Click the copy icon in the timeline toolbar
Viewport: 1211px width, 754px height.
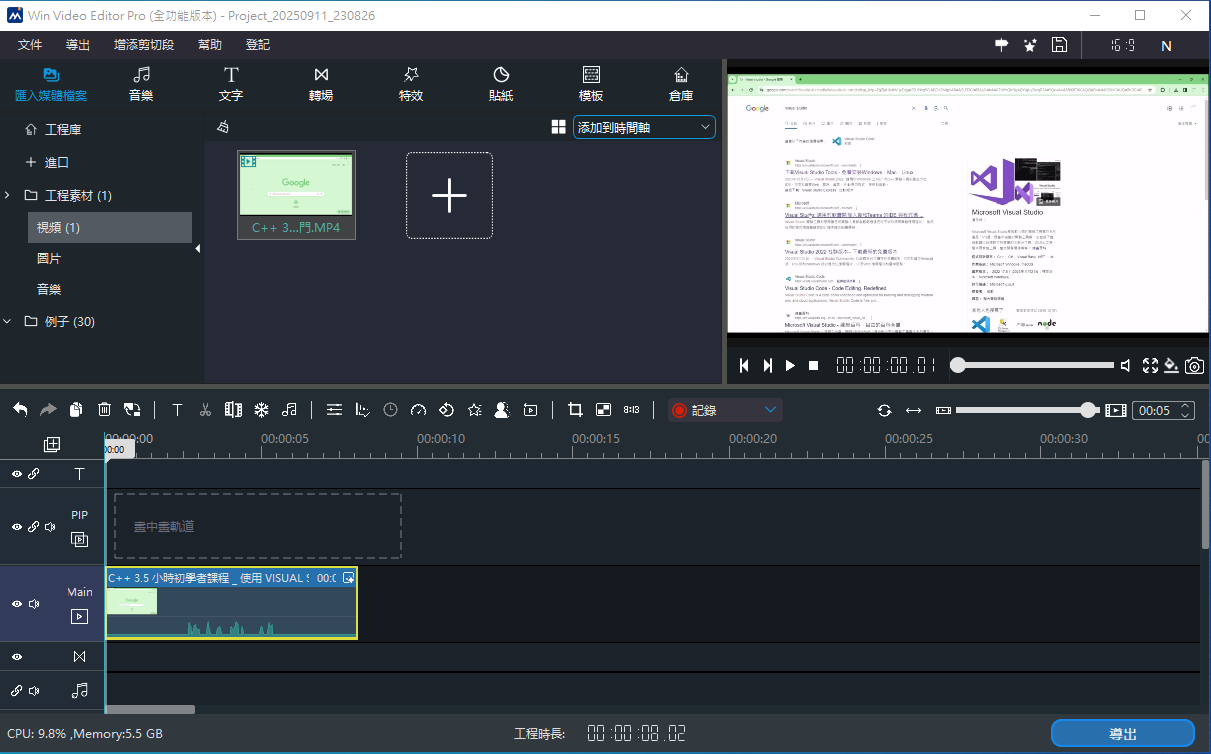pyautogui.click(x=76, y=409)
